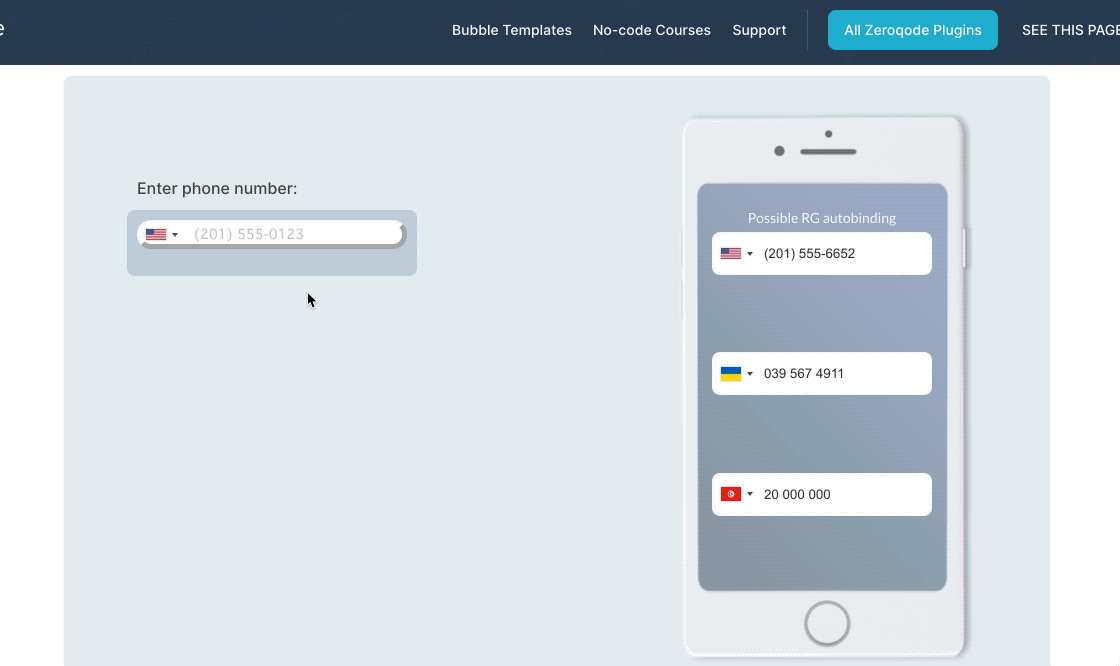Click the Enter phone number input field
1120x666 pixels.
[280, 233]
